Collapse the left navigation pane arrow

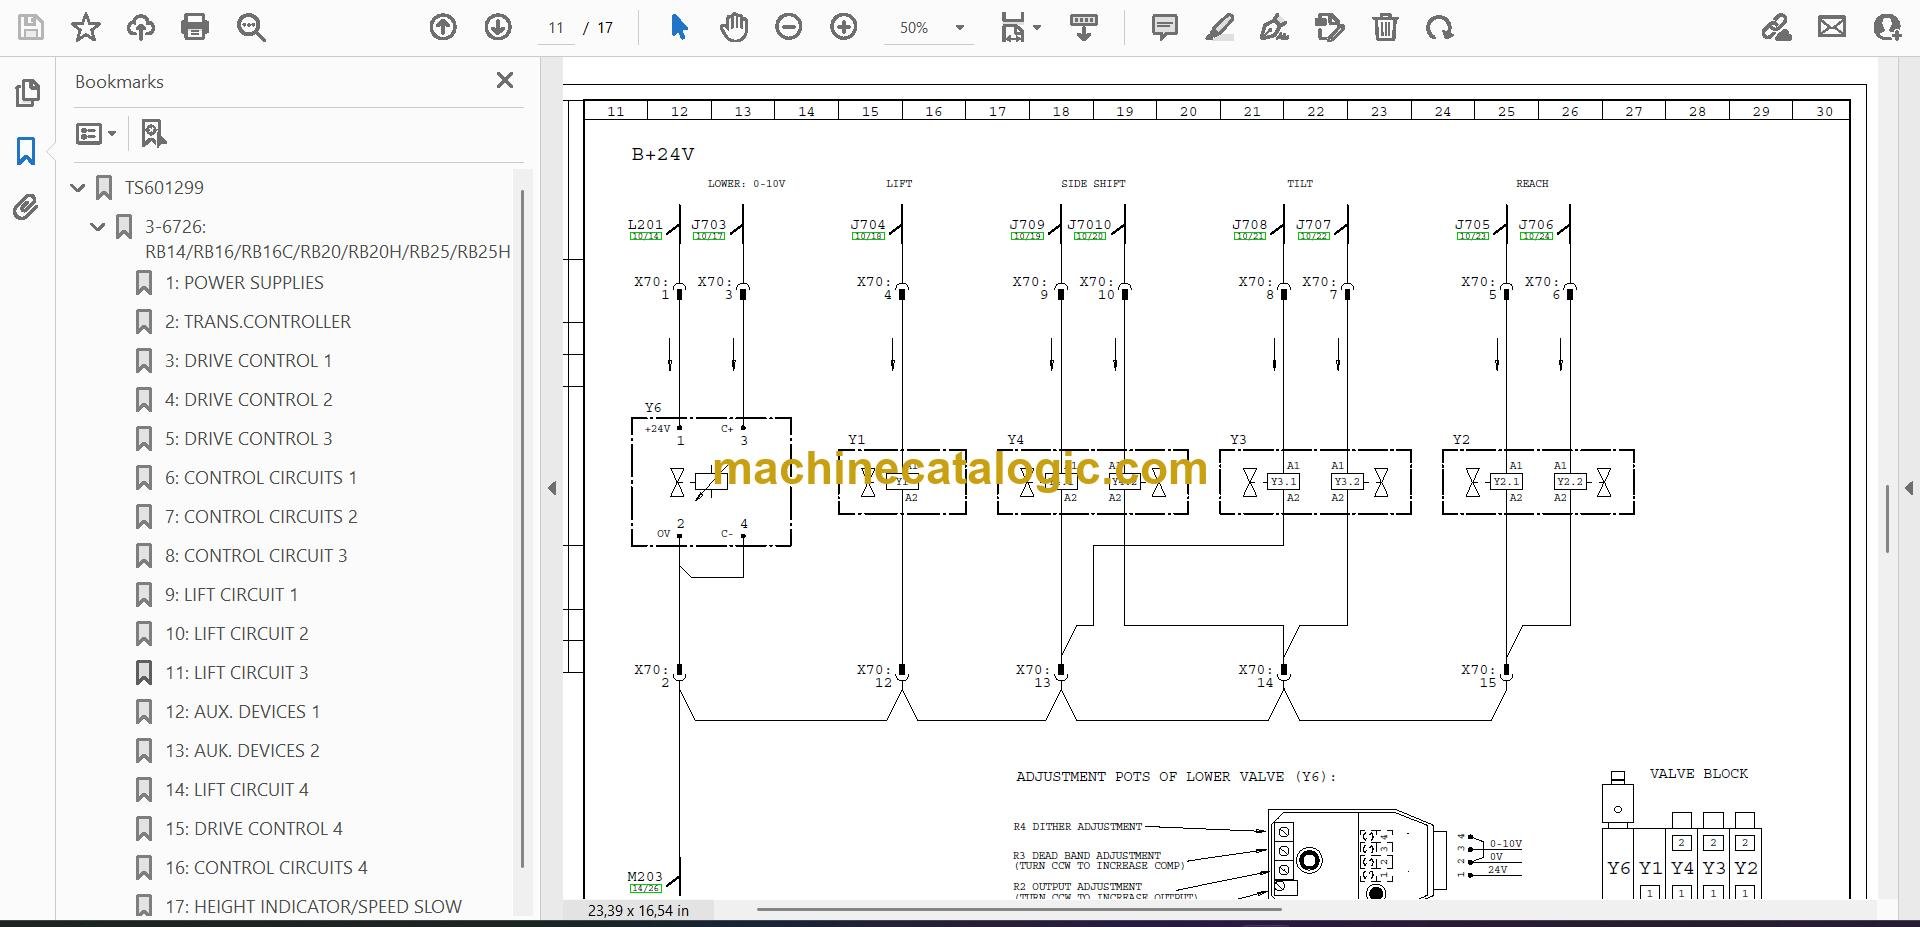coord(552,488)
